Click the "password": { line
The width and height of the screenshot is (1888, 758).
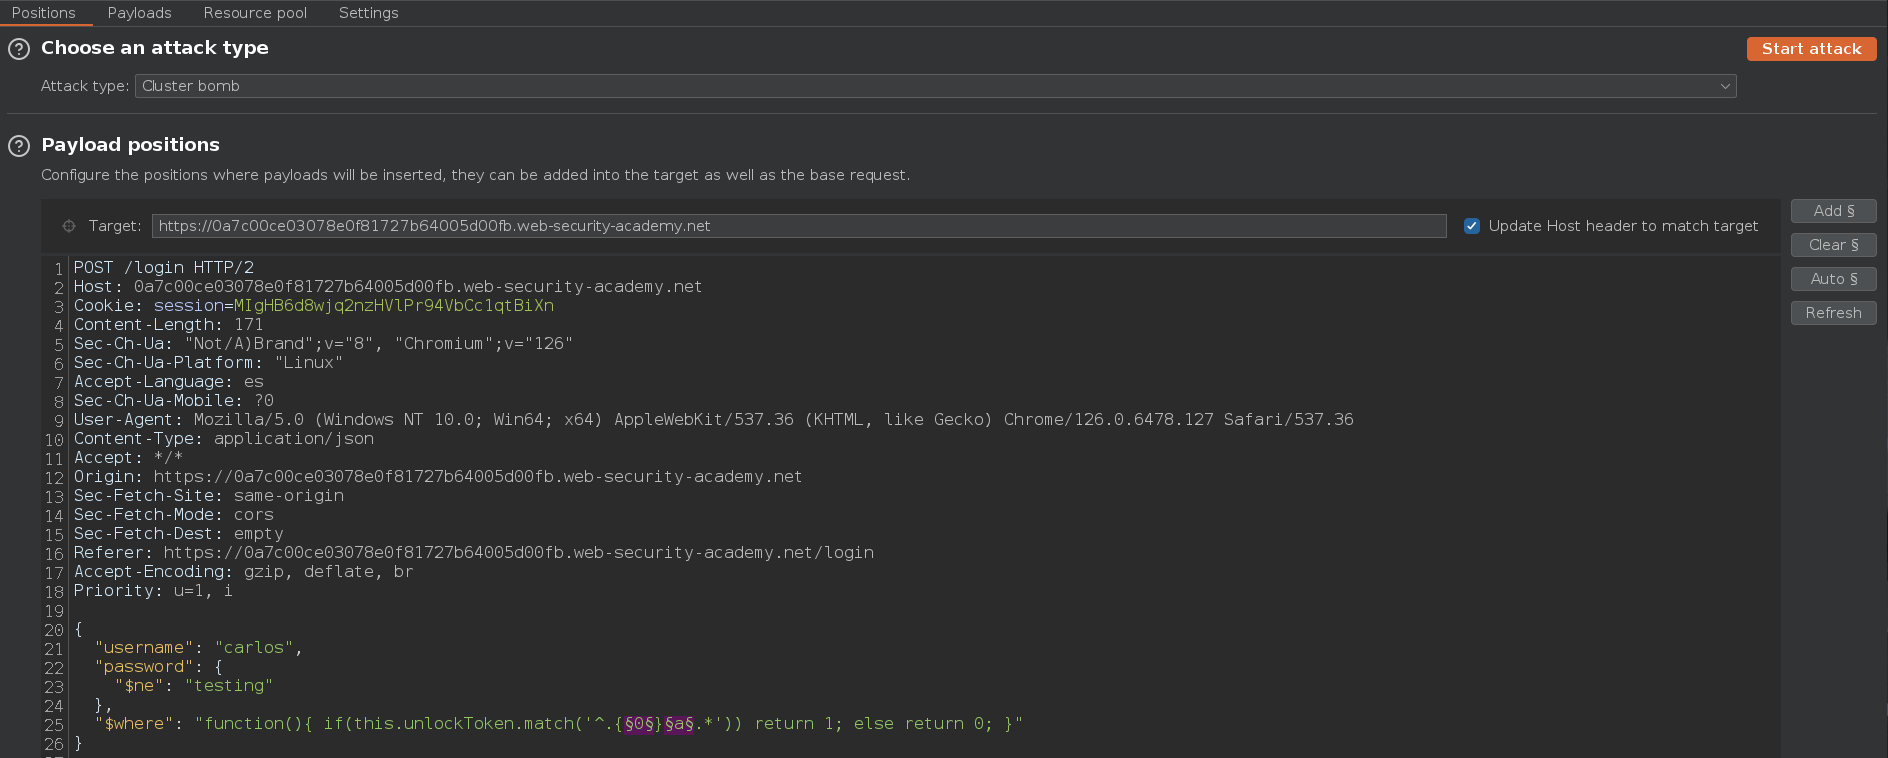[159, 667]
